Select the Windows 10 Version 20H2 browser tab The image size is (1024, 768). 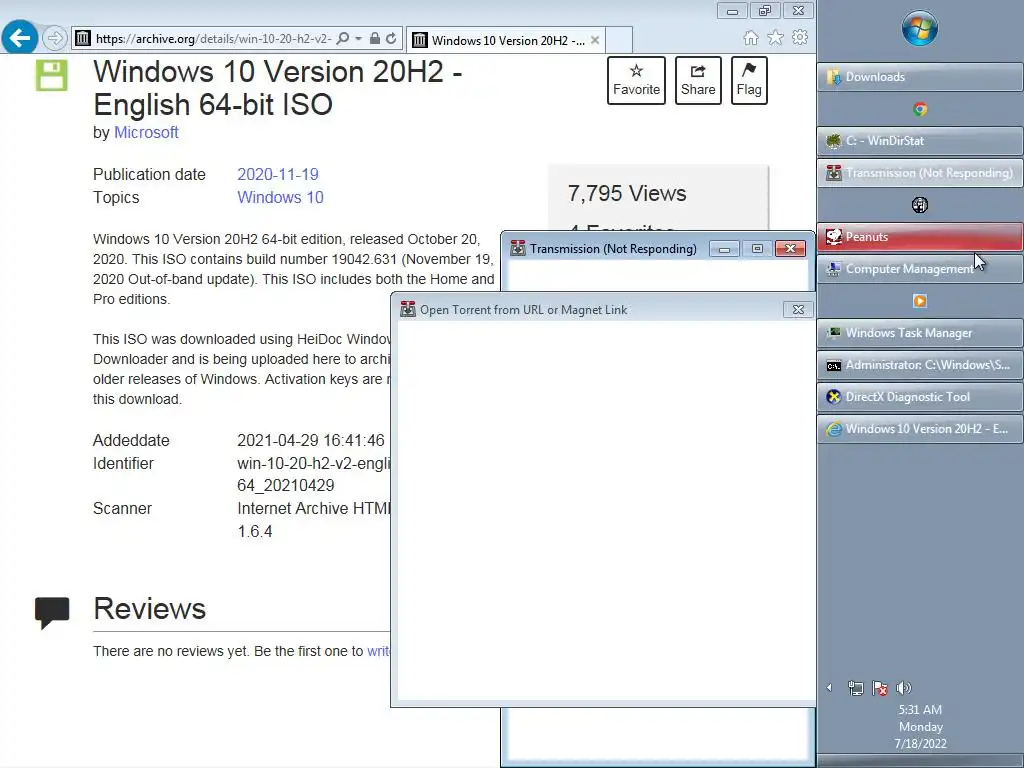point(505,40)
